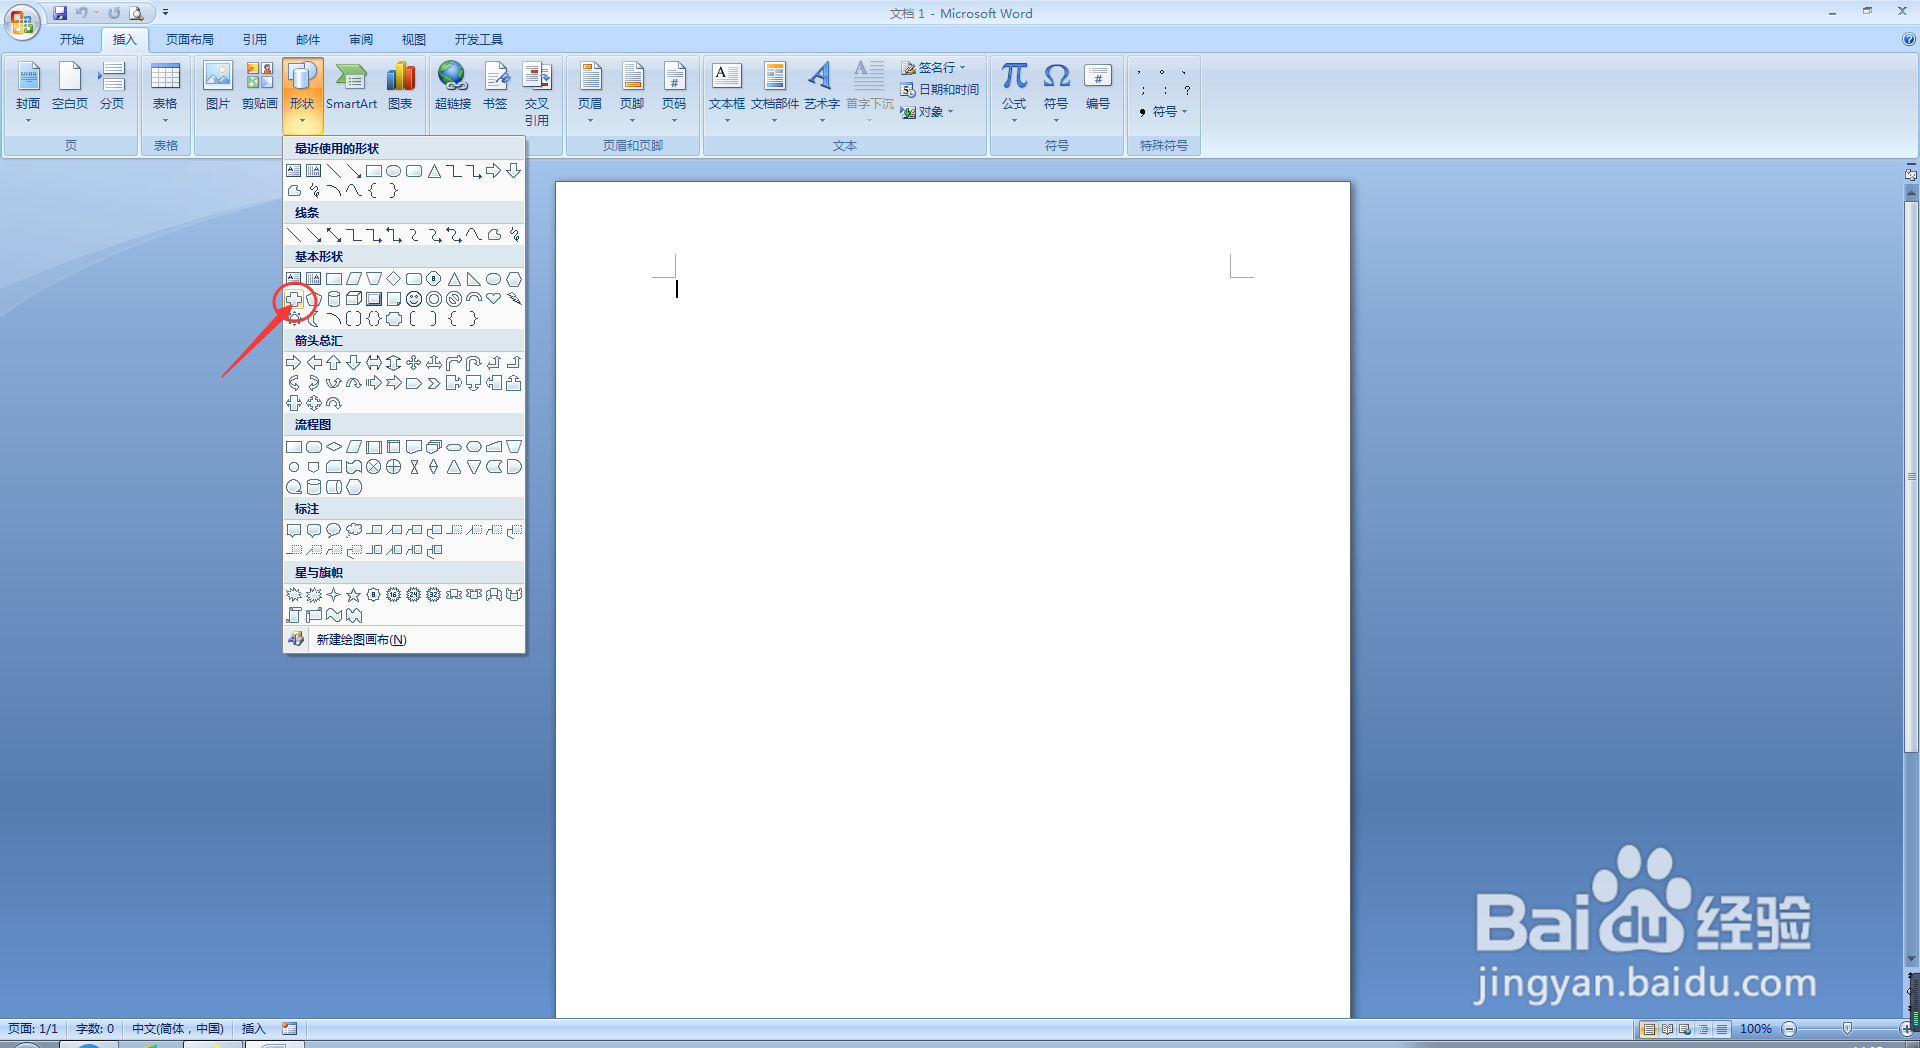Image resolution: width=1920 pixels, height=1048 pixels.
Task: Click New Drawing Canvas (新建绘图画布)
Action: [404, 640]
